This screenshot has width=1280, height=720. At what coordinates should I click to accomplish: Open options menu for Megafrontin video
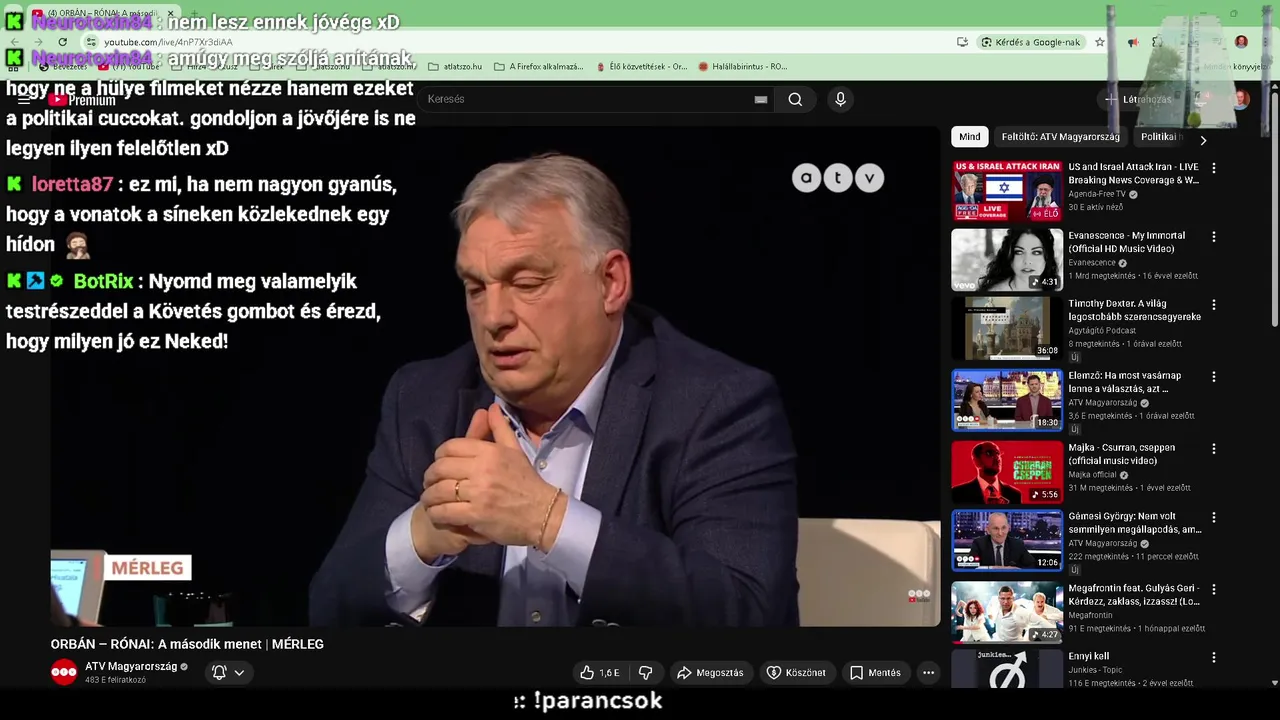[x=1214, y=589]
